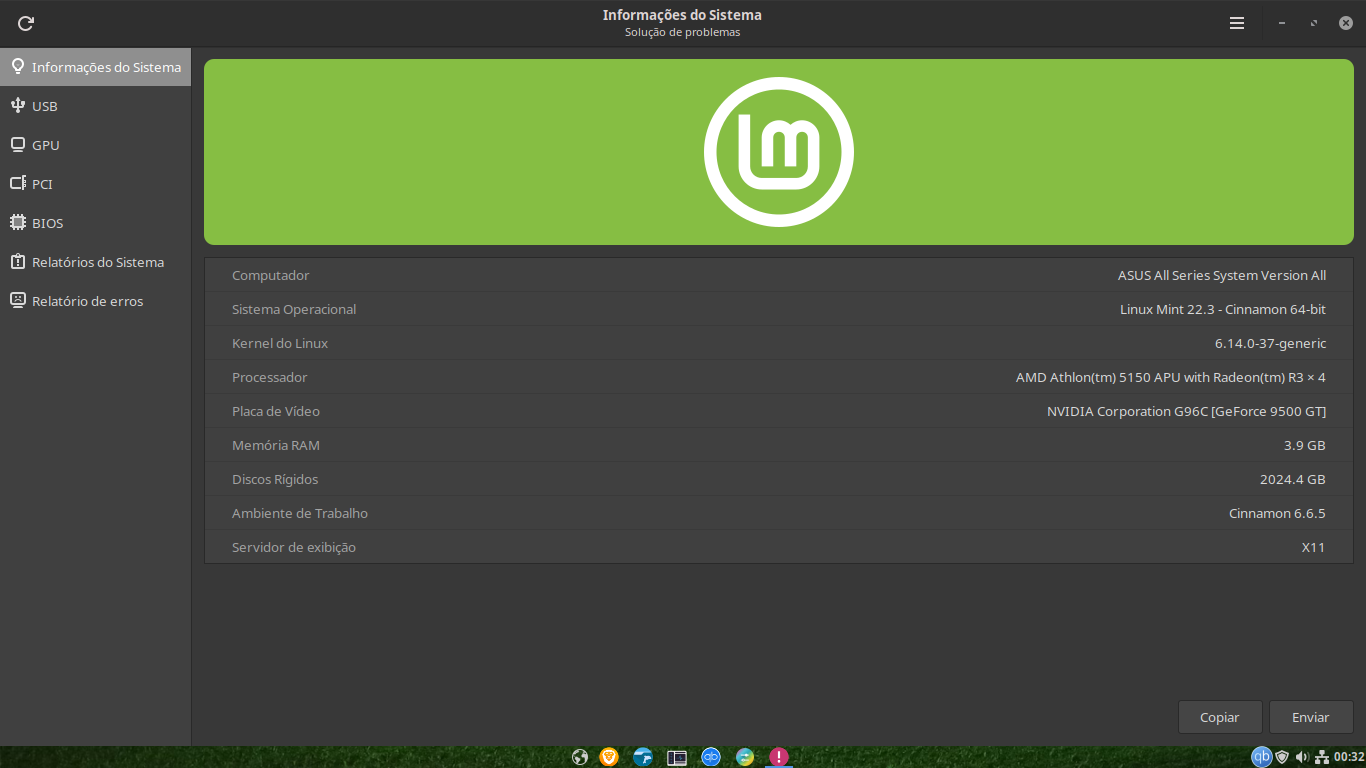Image resolution: width=1366 pixels, height=768 pixels.
Task: Launch Brave browser from the panel
Action: (609, 757)
